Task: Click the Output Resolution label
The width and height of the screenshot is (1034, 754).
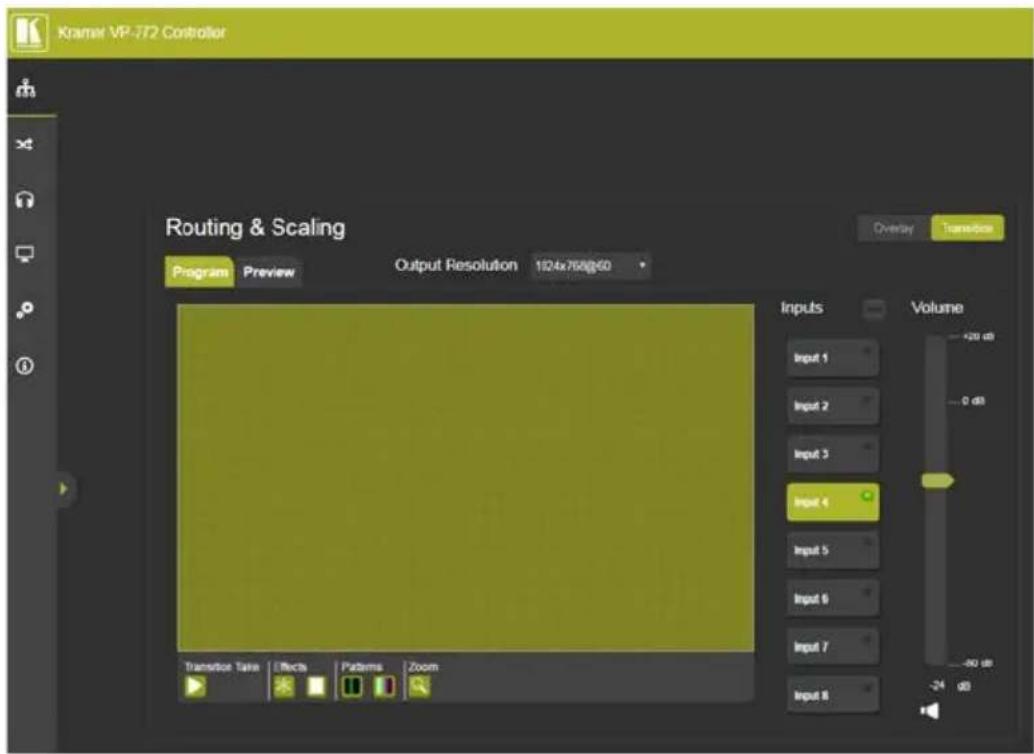Action: (x=456, y=265)
